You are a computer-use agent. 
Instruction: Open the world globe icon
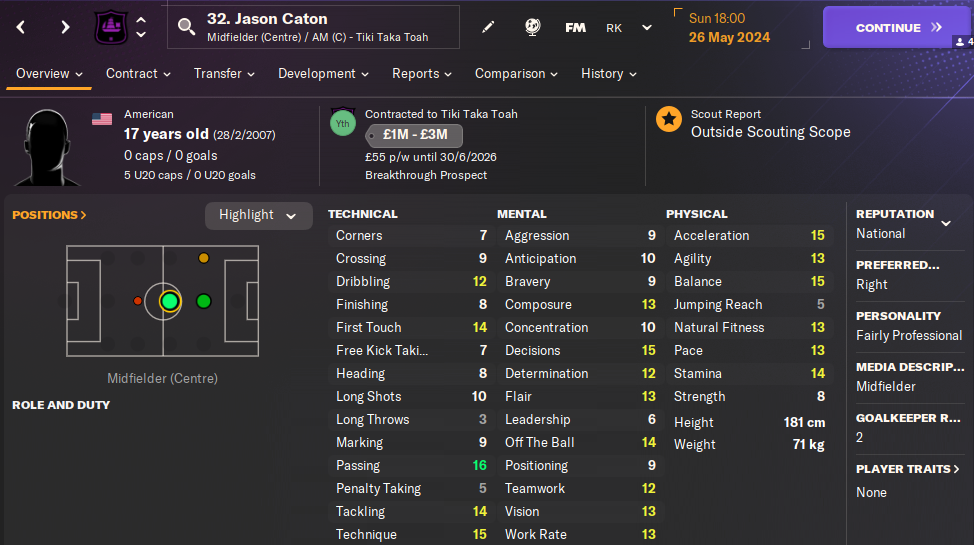[x=533, y=27]
